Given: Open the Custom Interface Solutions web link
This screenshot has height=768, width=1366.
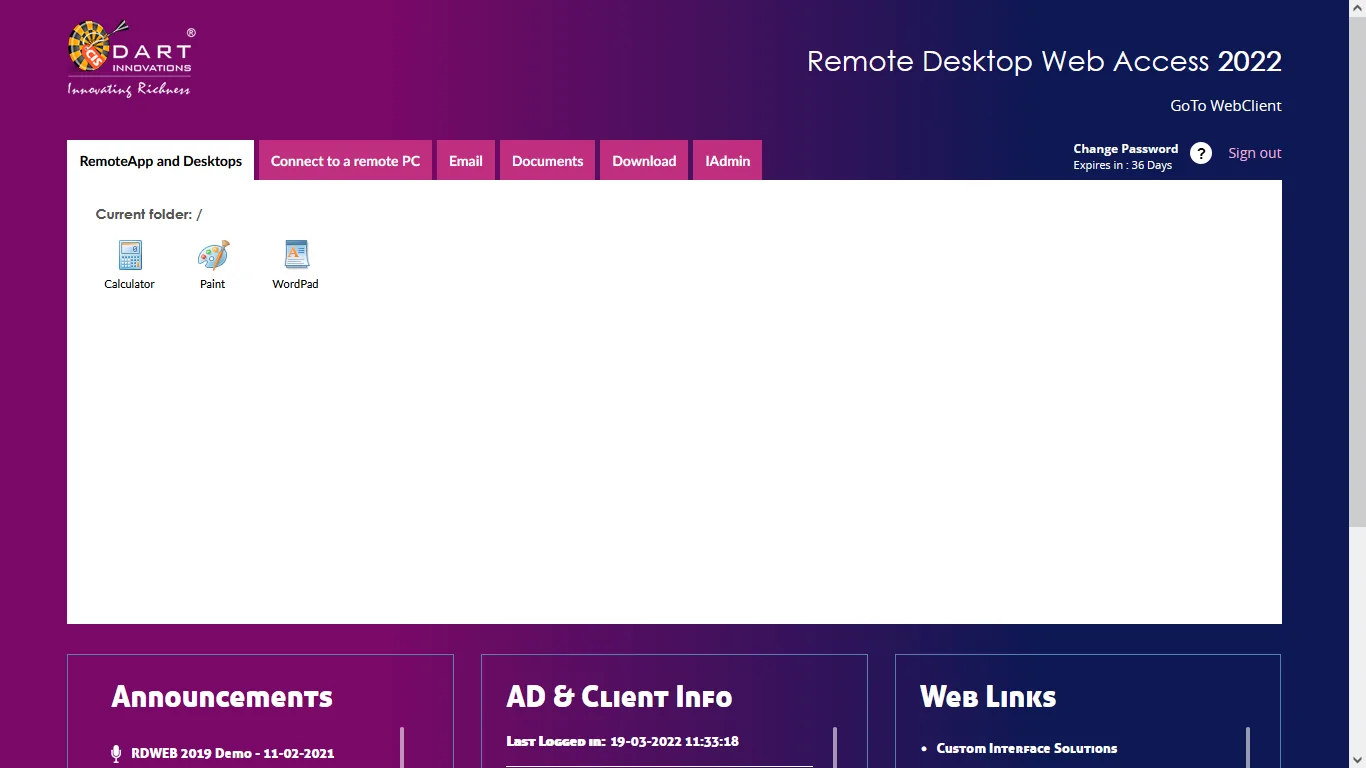Looking at the screenshot, I should click(x=1027, y=749).
